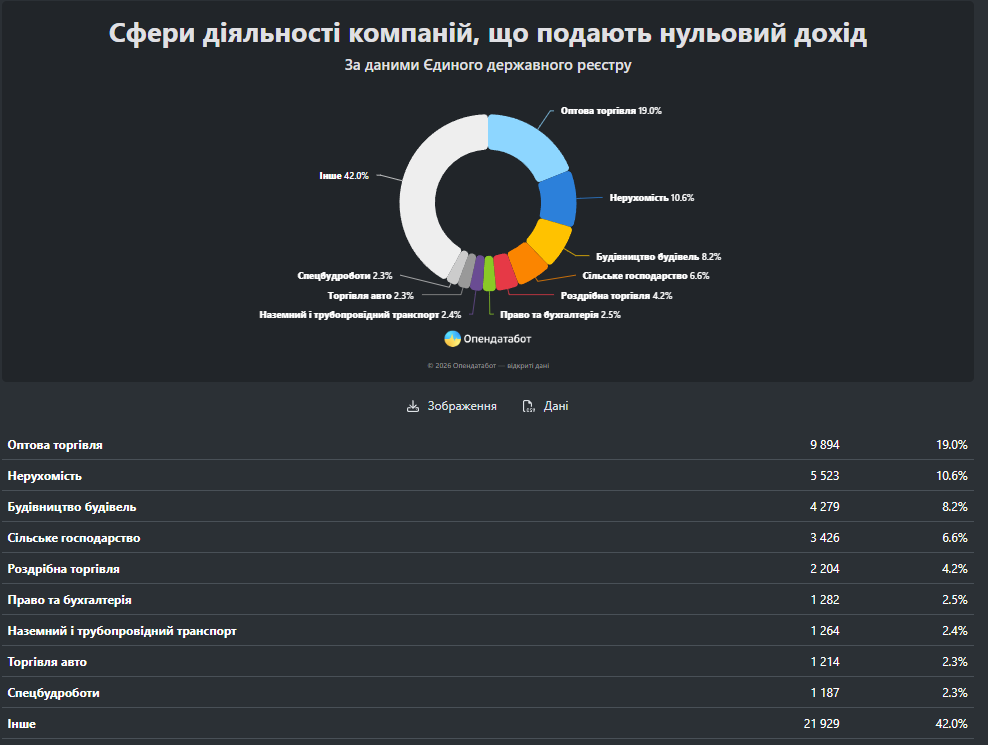Click the table percentage 2.4%
The height and width of the screenshot is (745, 988).
[x=955, y=631]
